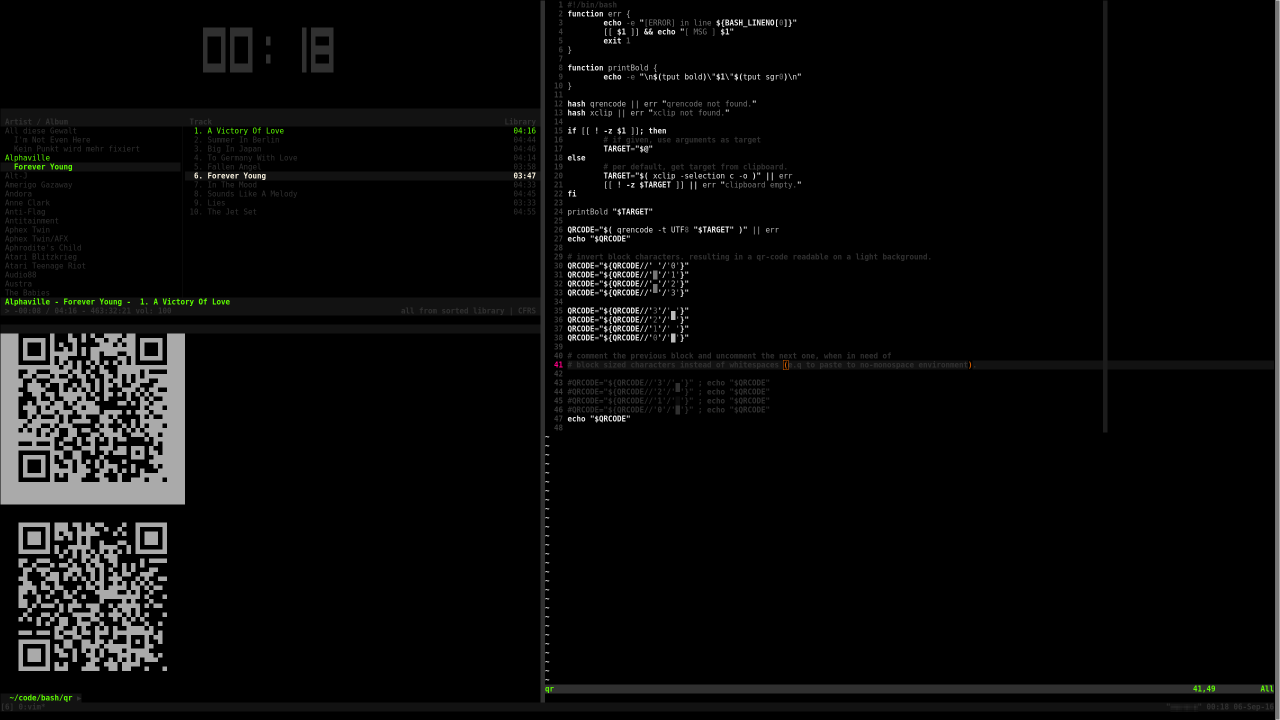Image resolution: width=1280 pixels, height=720 pixels.
Task: Click the Alphaville artist entry
Action: pos(27,158)
